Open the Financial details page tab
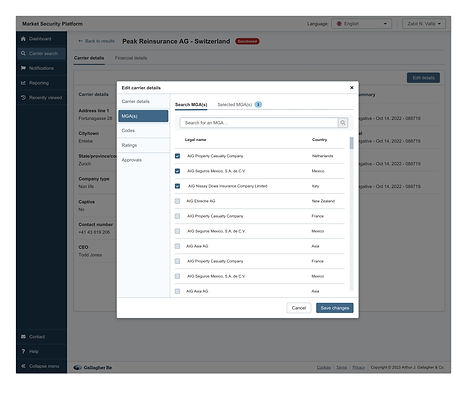The image size is (475, 399). [131, 58]
